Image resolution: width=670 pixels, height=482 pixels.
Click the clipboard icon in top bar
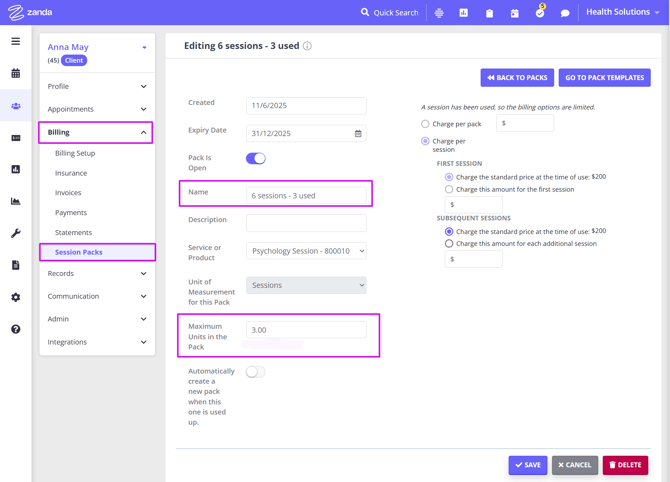click(489, 13)
